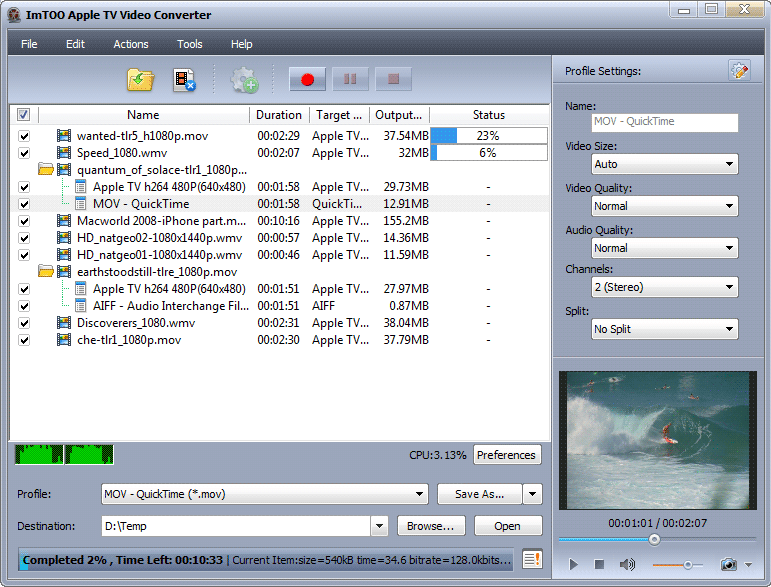Open the Tools menu
771x587 pixels.
pos(190,44)
